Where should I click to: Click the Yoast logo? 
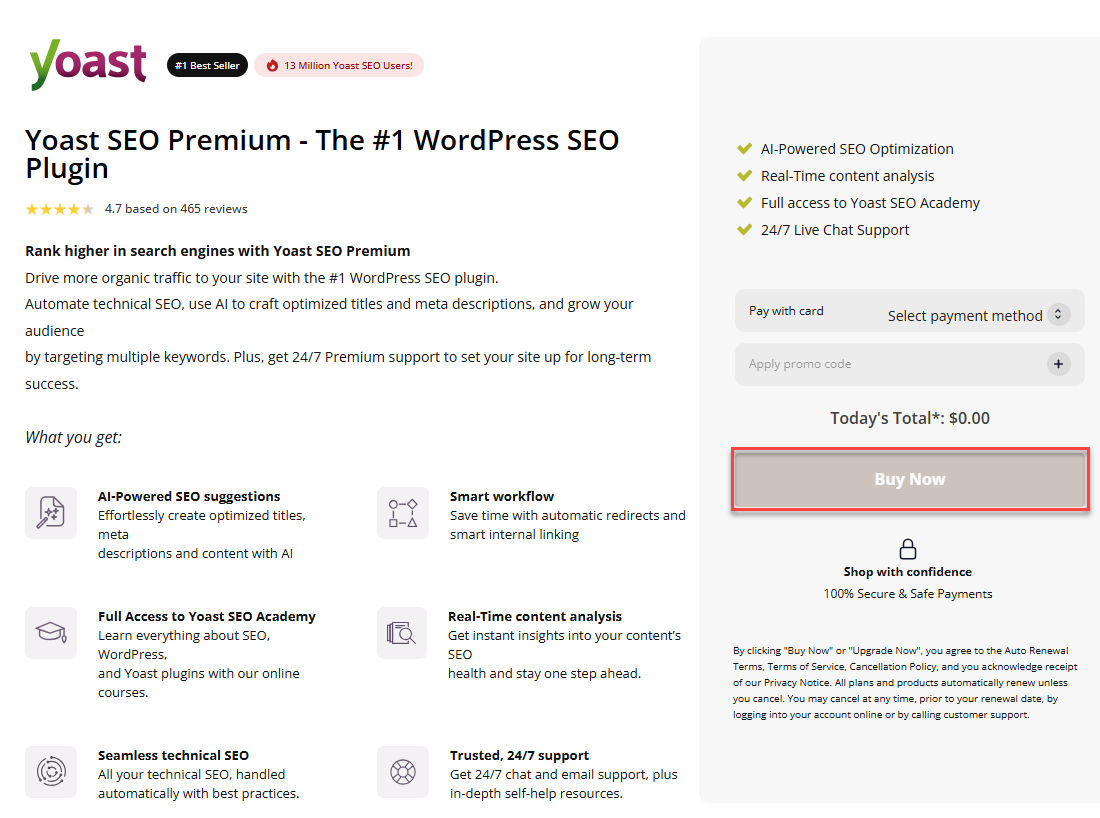coord(87,63)
